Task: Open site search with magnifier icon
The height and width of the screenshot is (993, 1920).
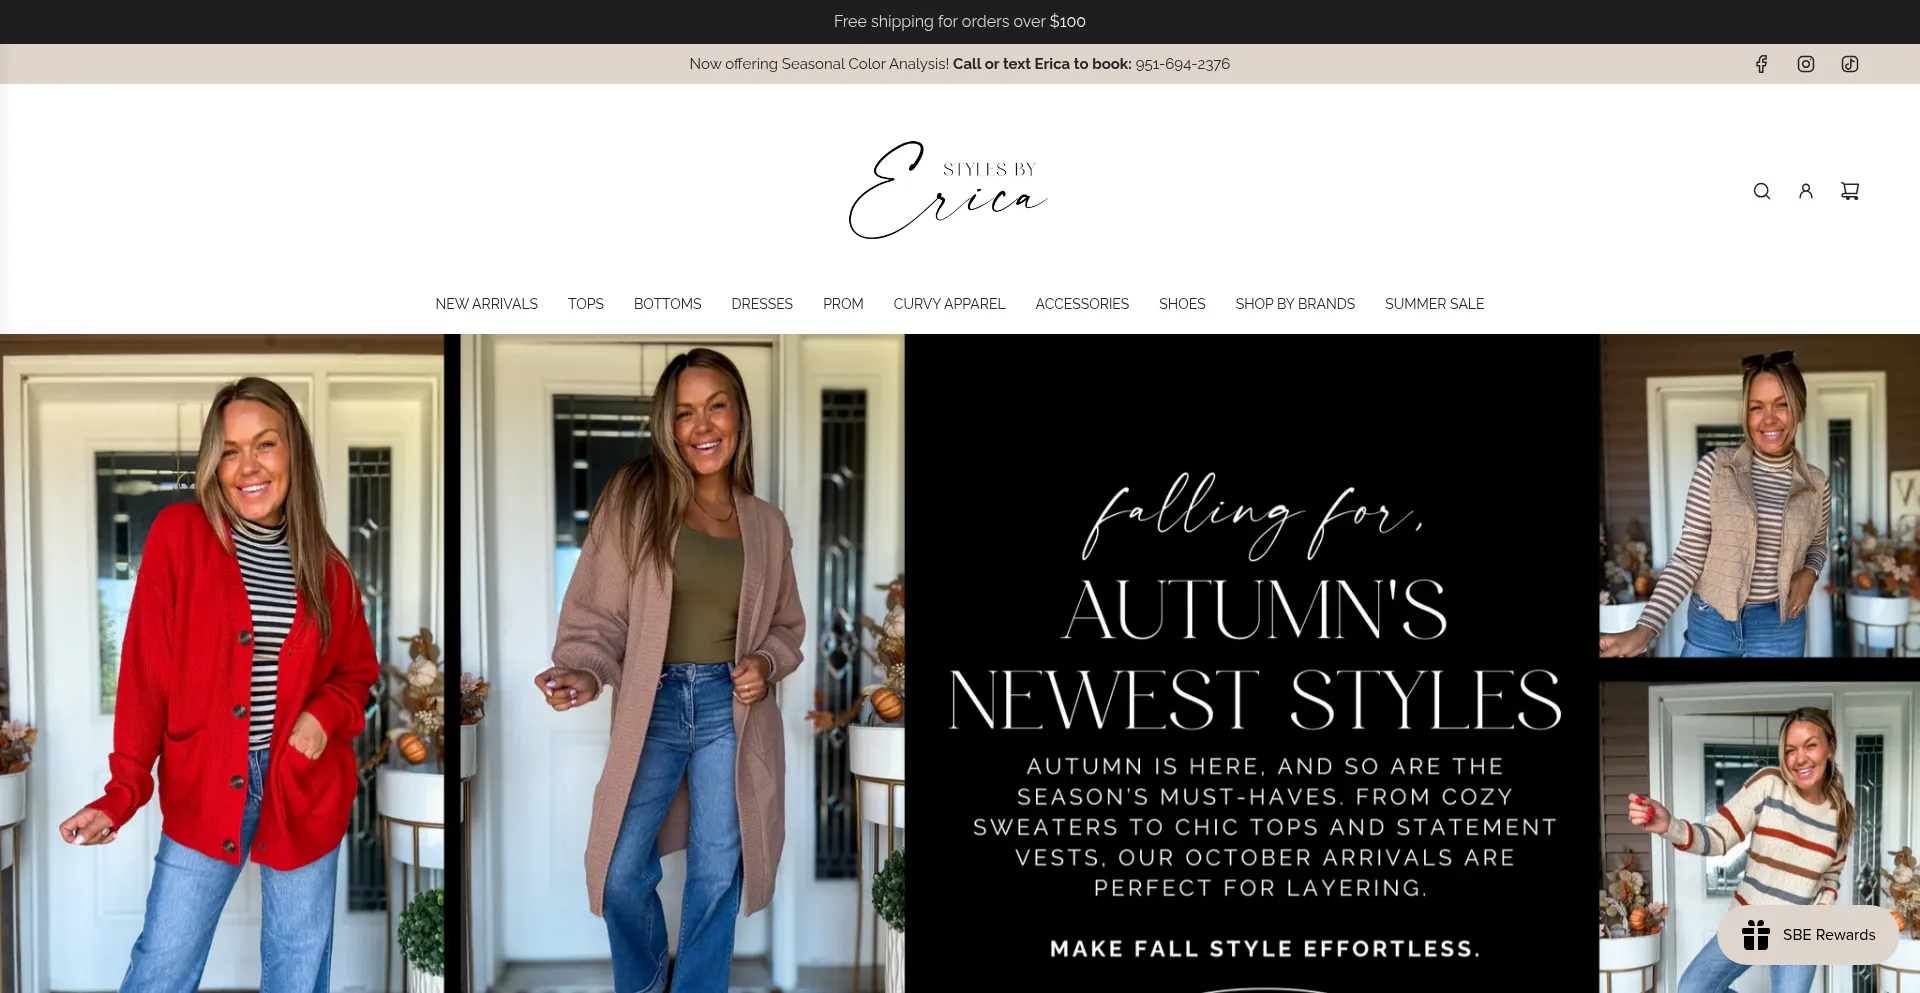Action: (1762, 191)
